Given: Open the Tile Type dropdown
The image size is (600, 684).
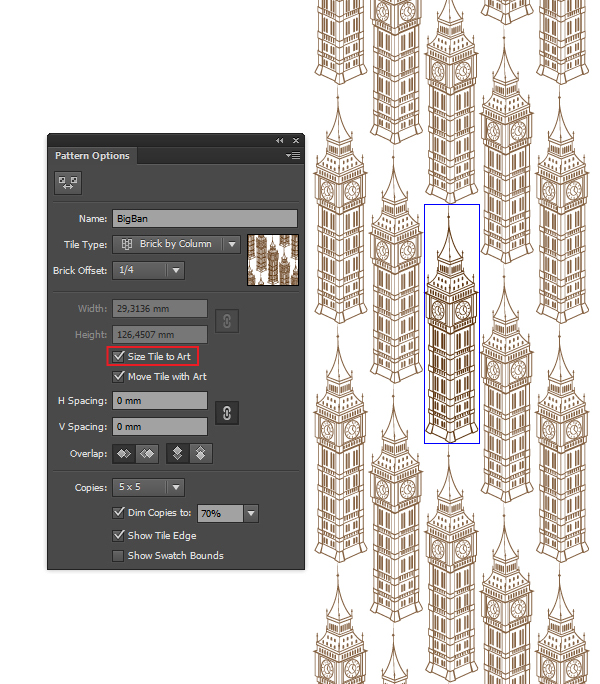Looking at the screenshot, I should coord(176,244).
